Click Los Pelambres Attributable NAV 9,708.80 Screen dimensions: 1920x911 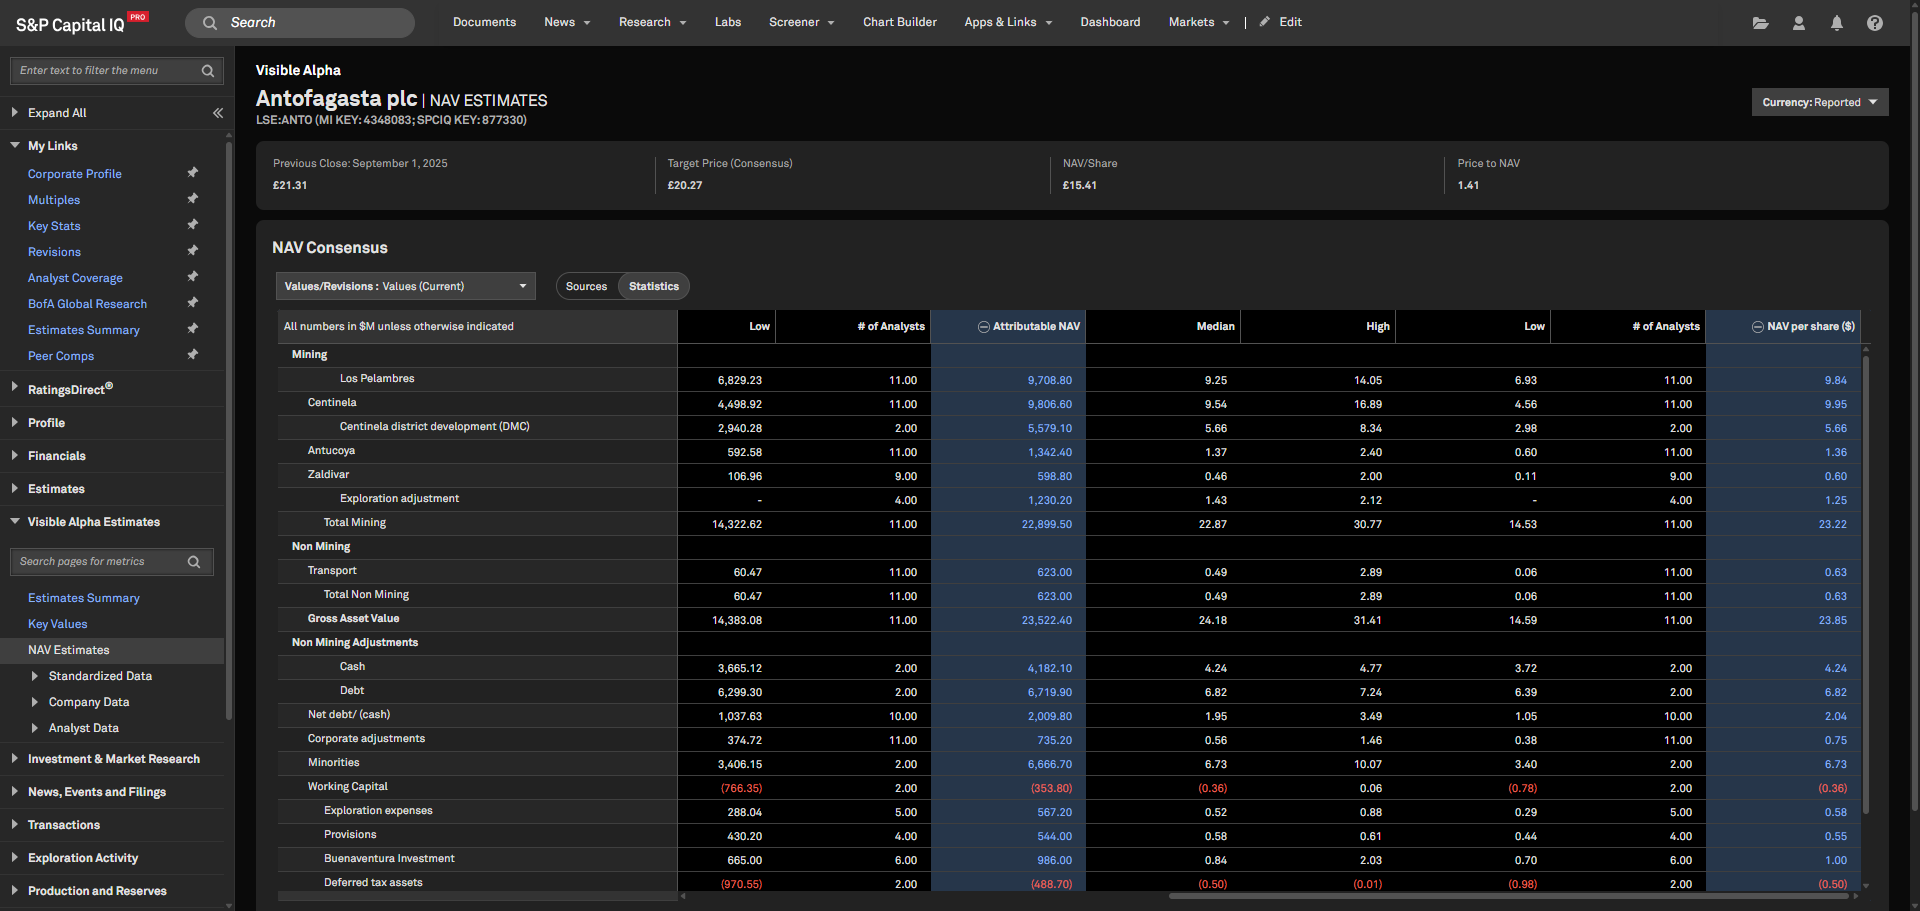point(1049,380)
